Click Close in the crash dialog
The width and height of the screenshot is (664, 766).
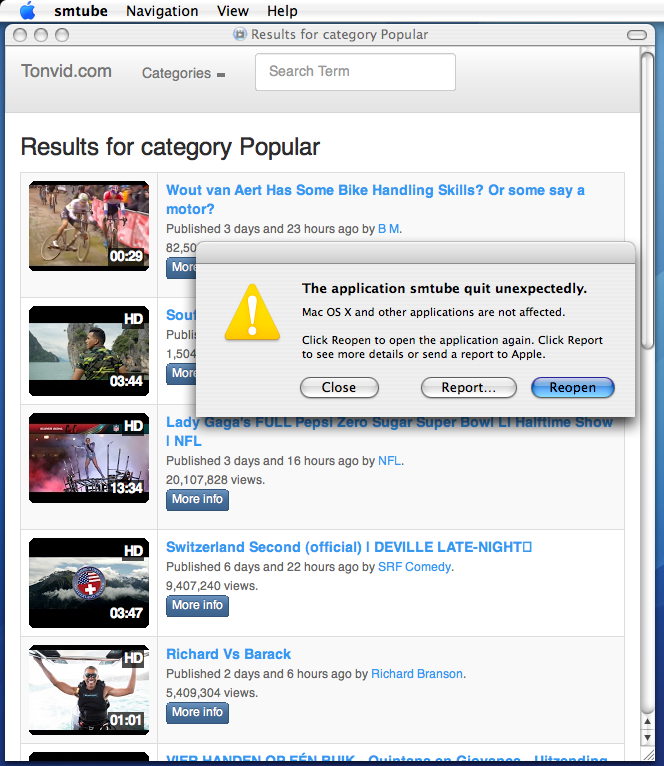[x=339, y=387]
